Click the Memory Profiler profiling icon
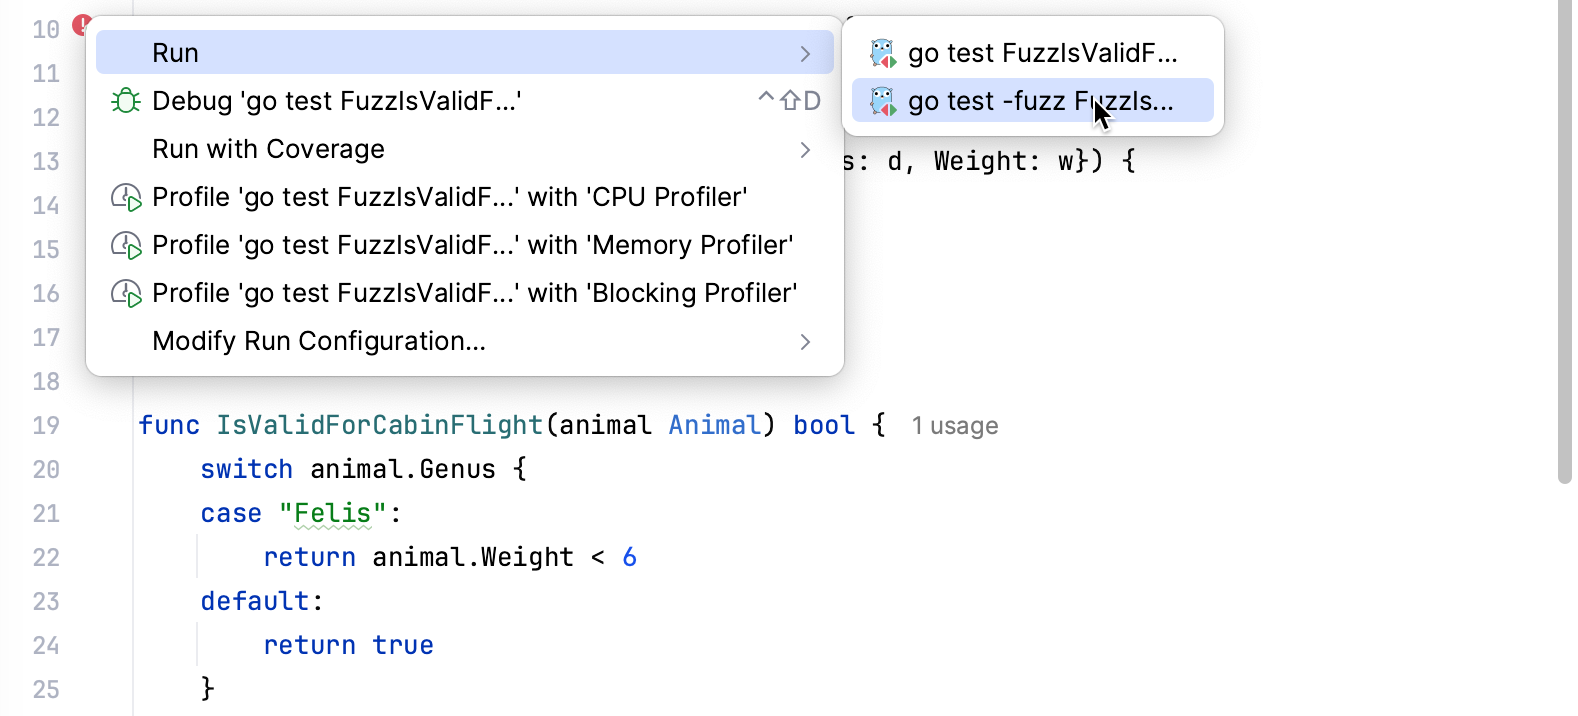Viewport: 1578px width, 716px height. click(x=126, y=244)
